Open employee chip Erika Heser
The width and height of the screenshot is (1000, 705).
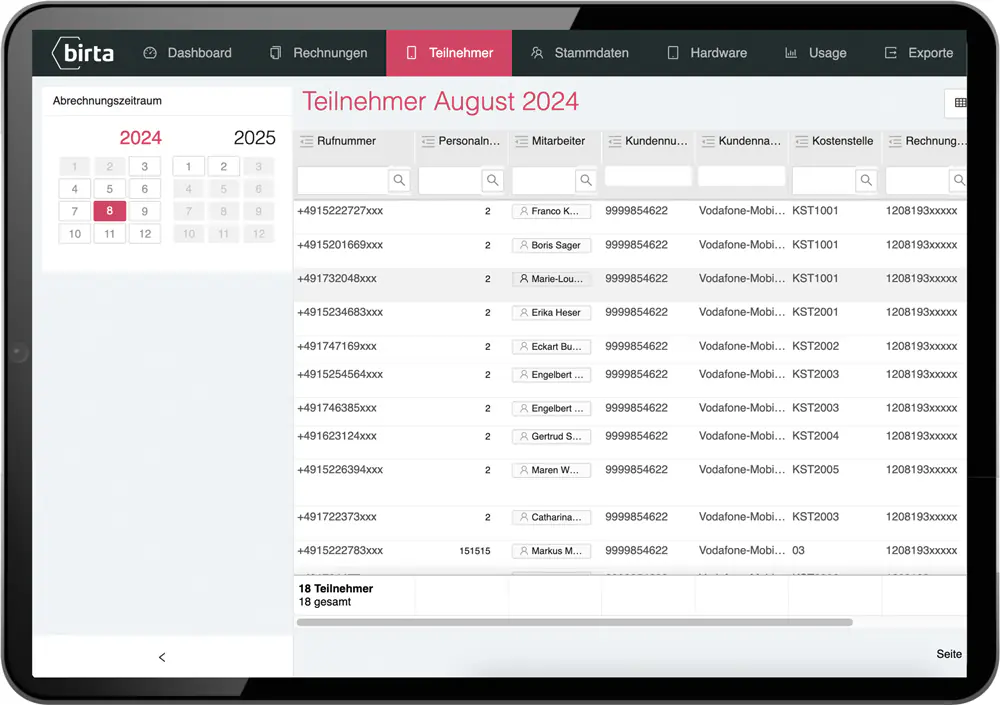click(552, 313)
